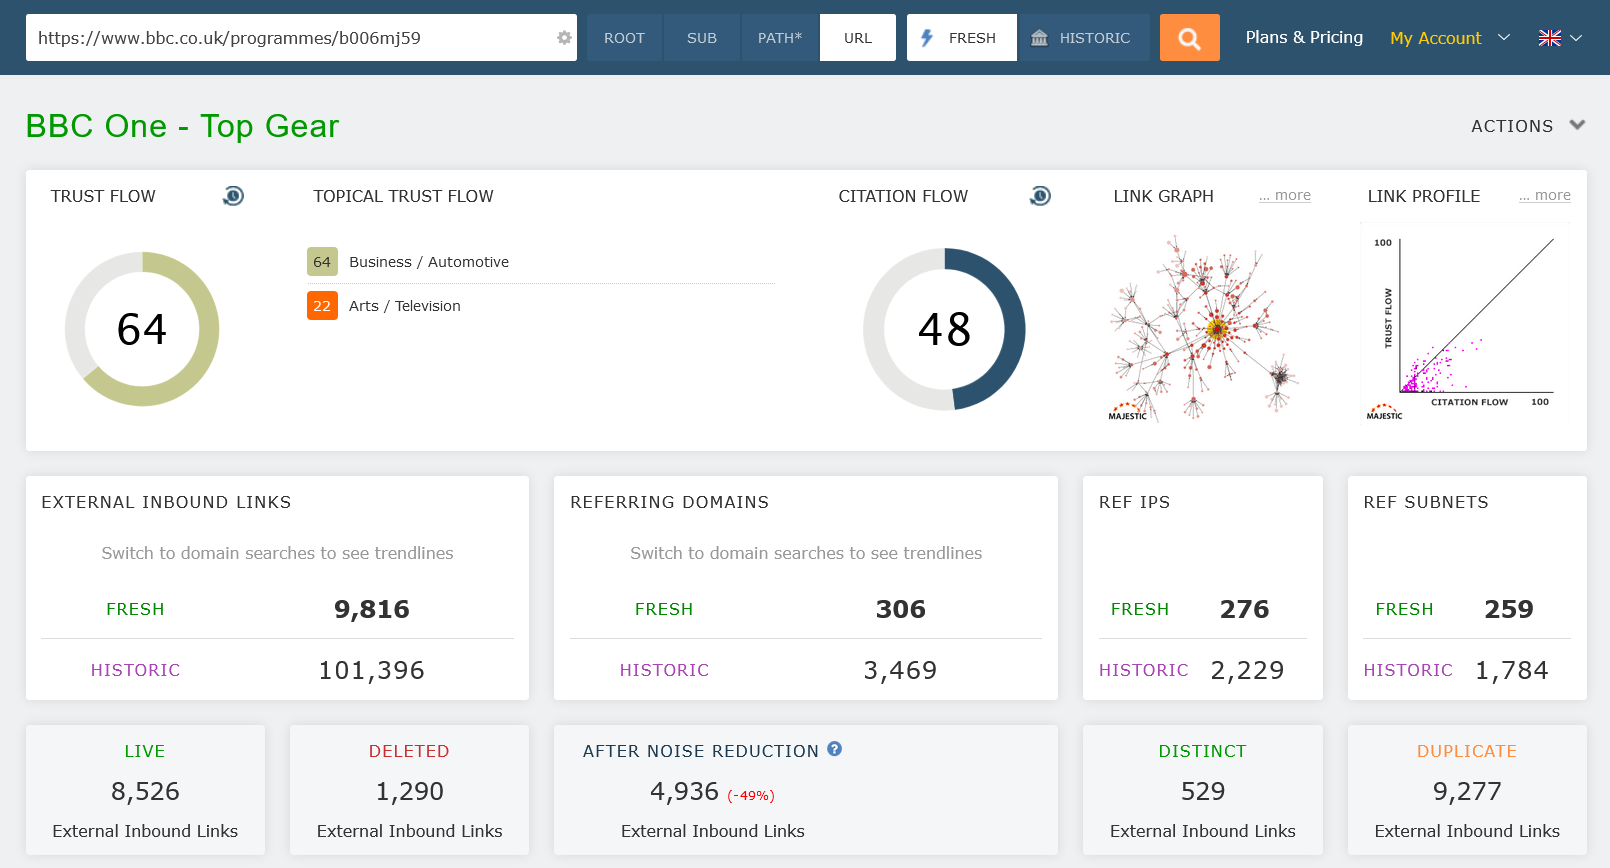The image size is (1610, 868).
Task: Select the URL scope tab
Action: pos(857,38)
